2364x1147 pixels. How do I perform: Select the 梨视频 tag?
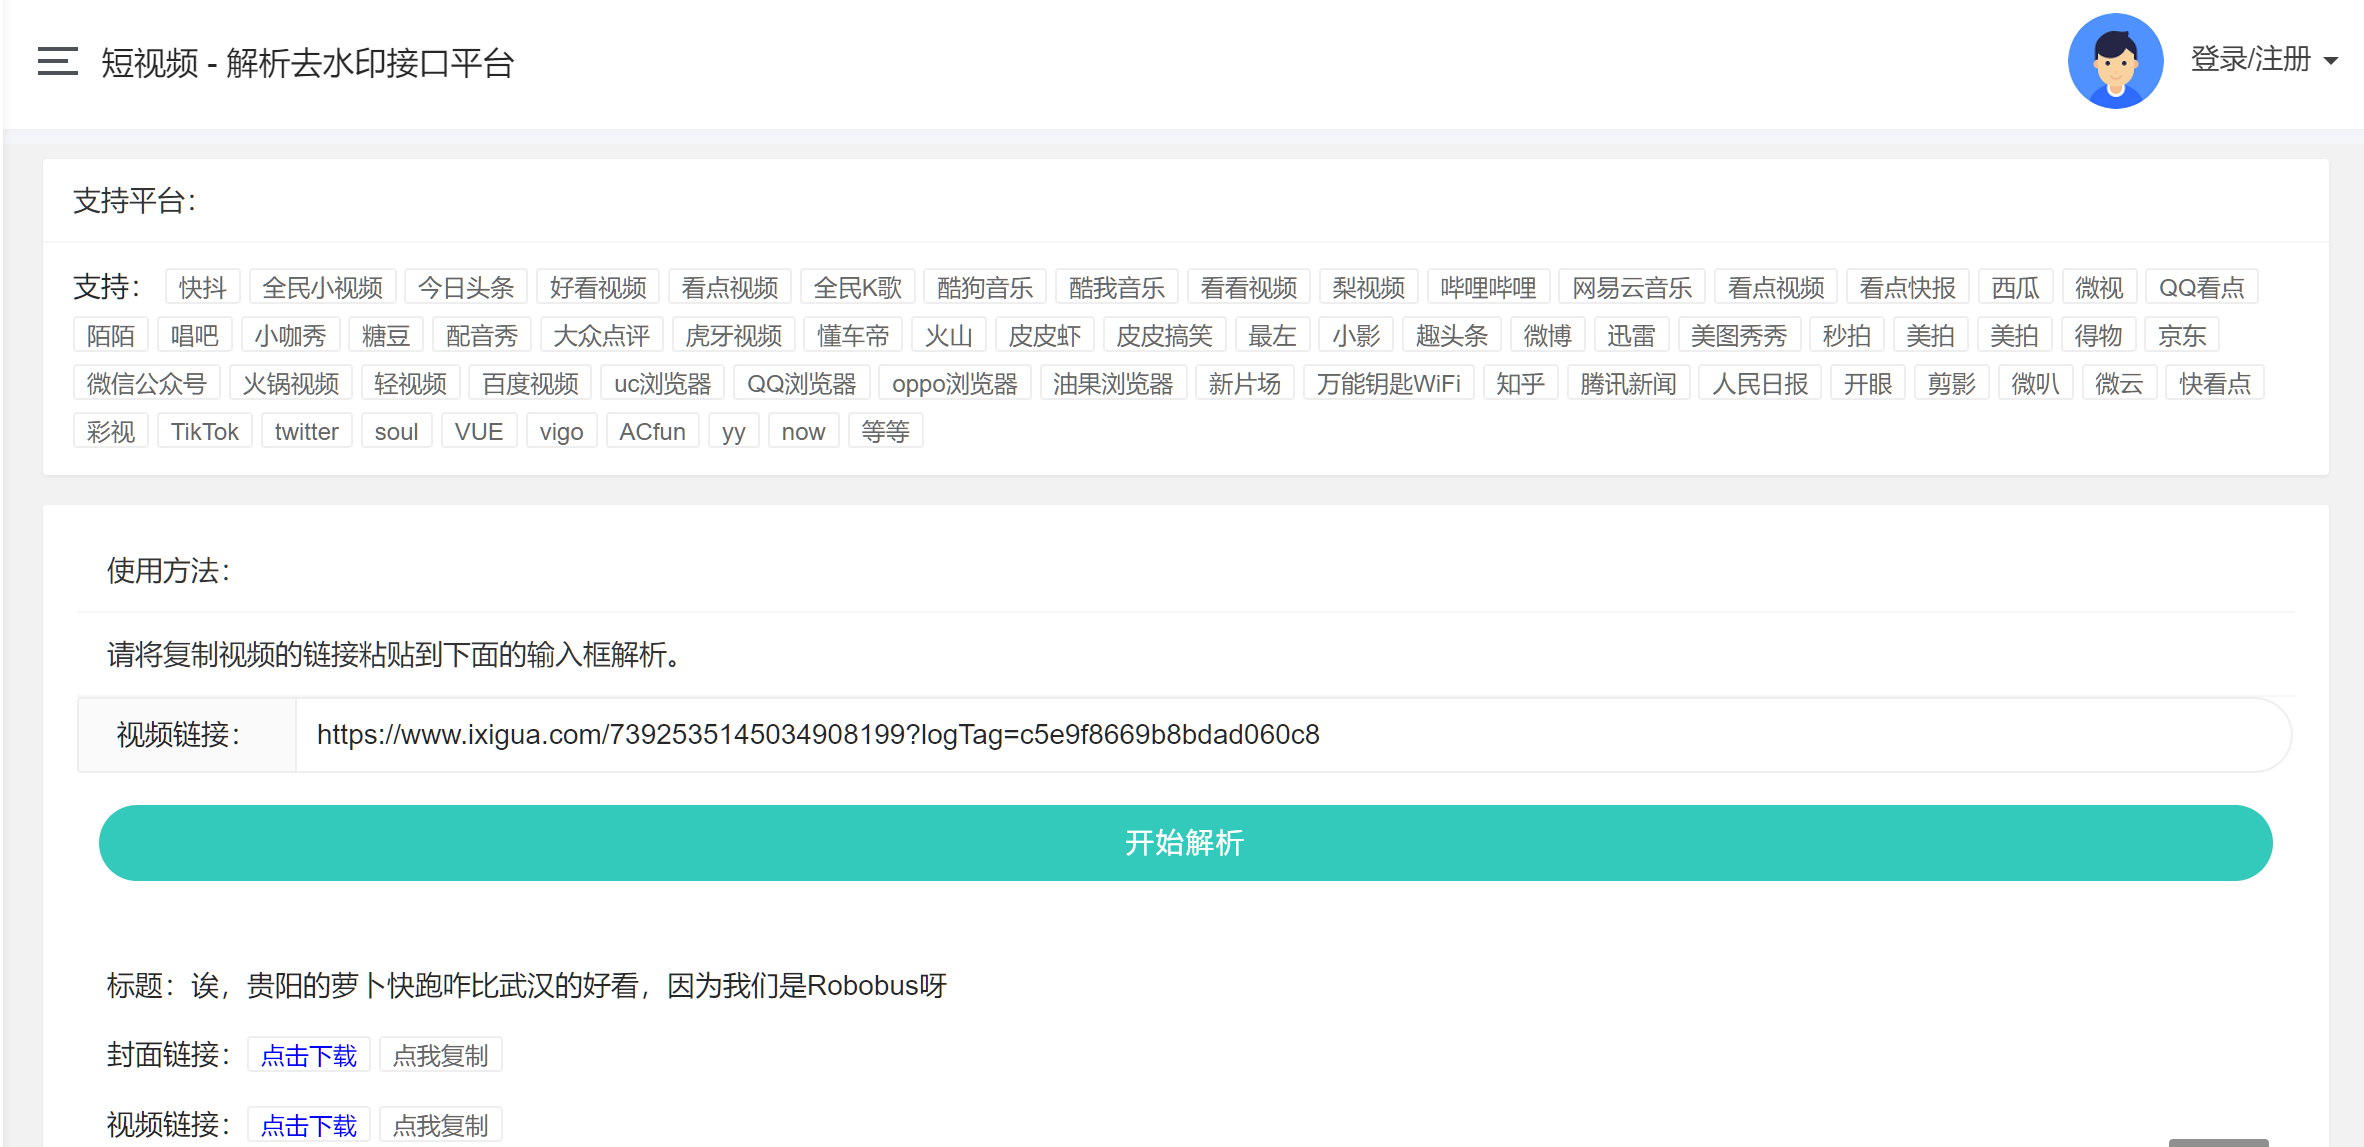pyautogui.click(x=1369, y=287)
